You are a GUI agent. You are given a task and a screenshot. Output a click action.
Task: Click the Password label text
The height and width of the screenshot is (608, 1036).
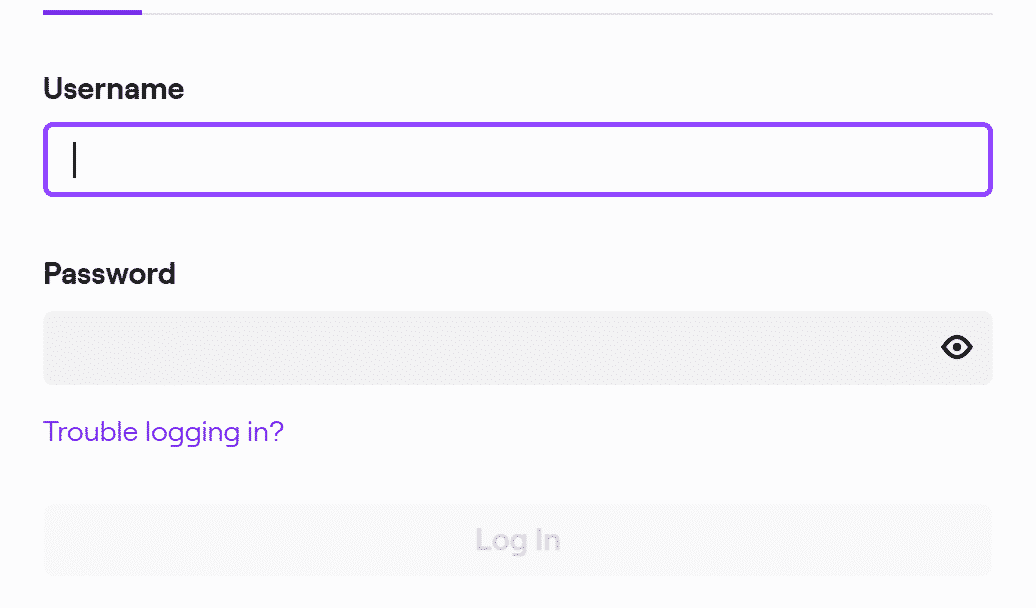coord(110,274)
